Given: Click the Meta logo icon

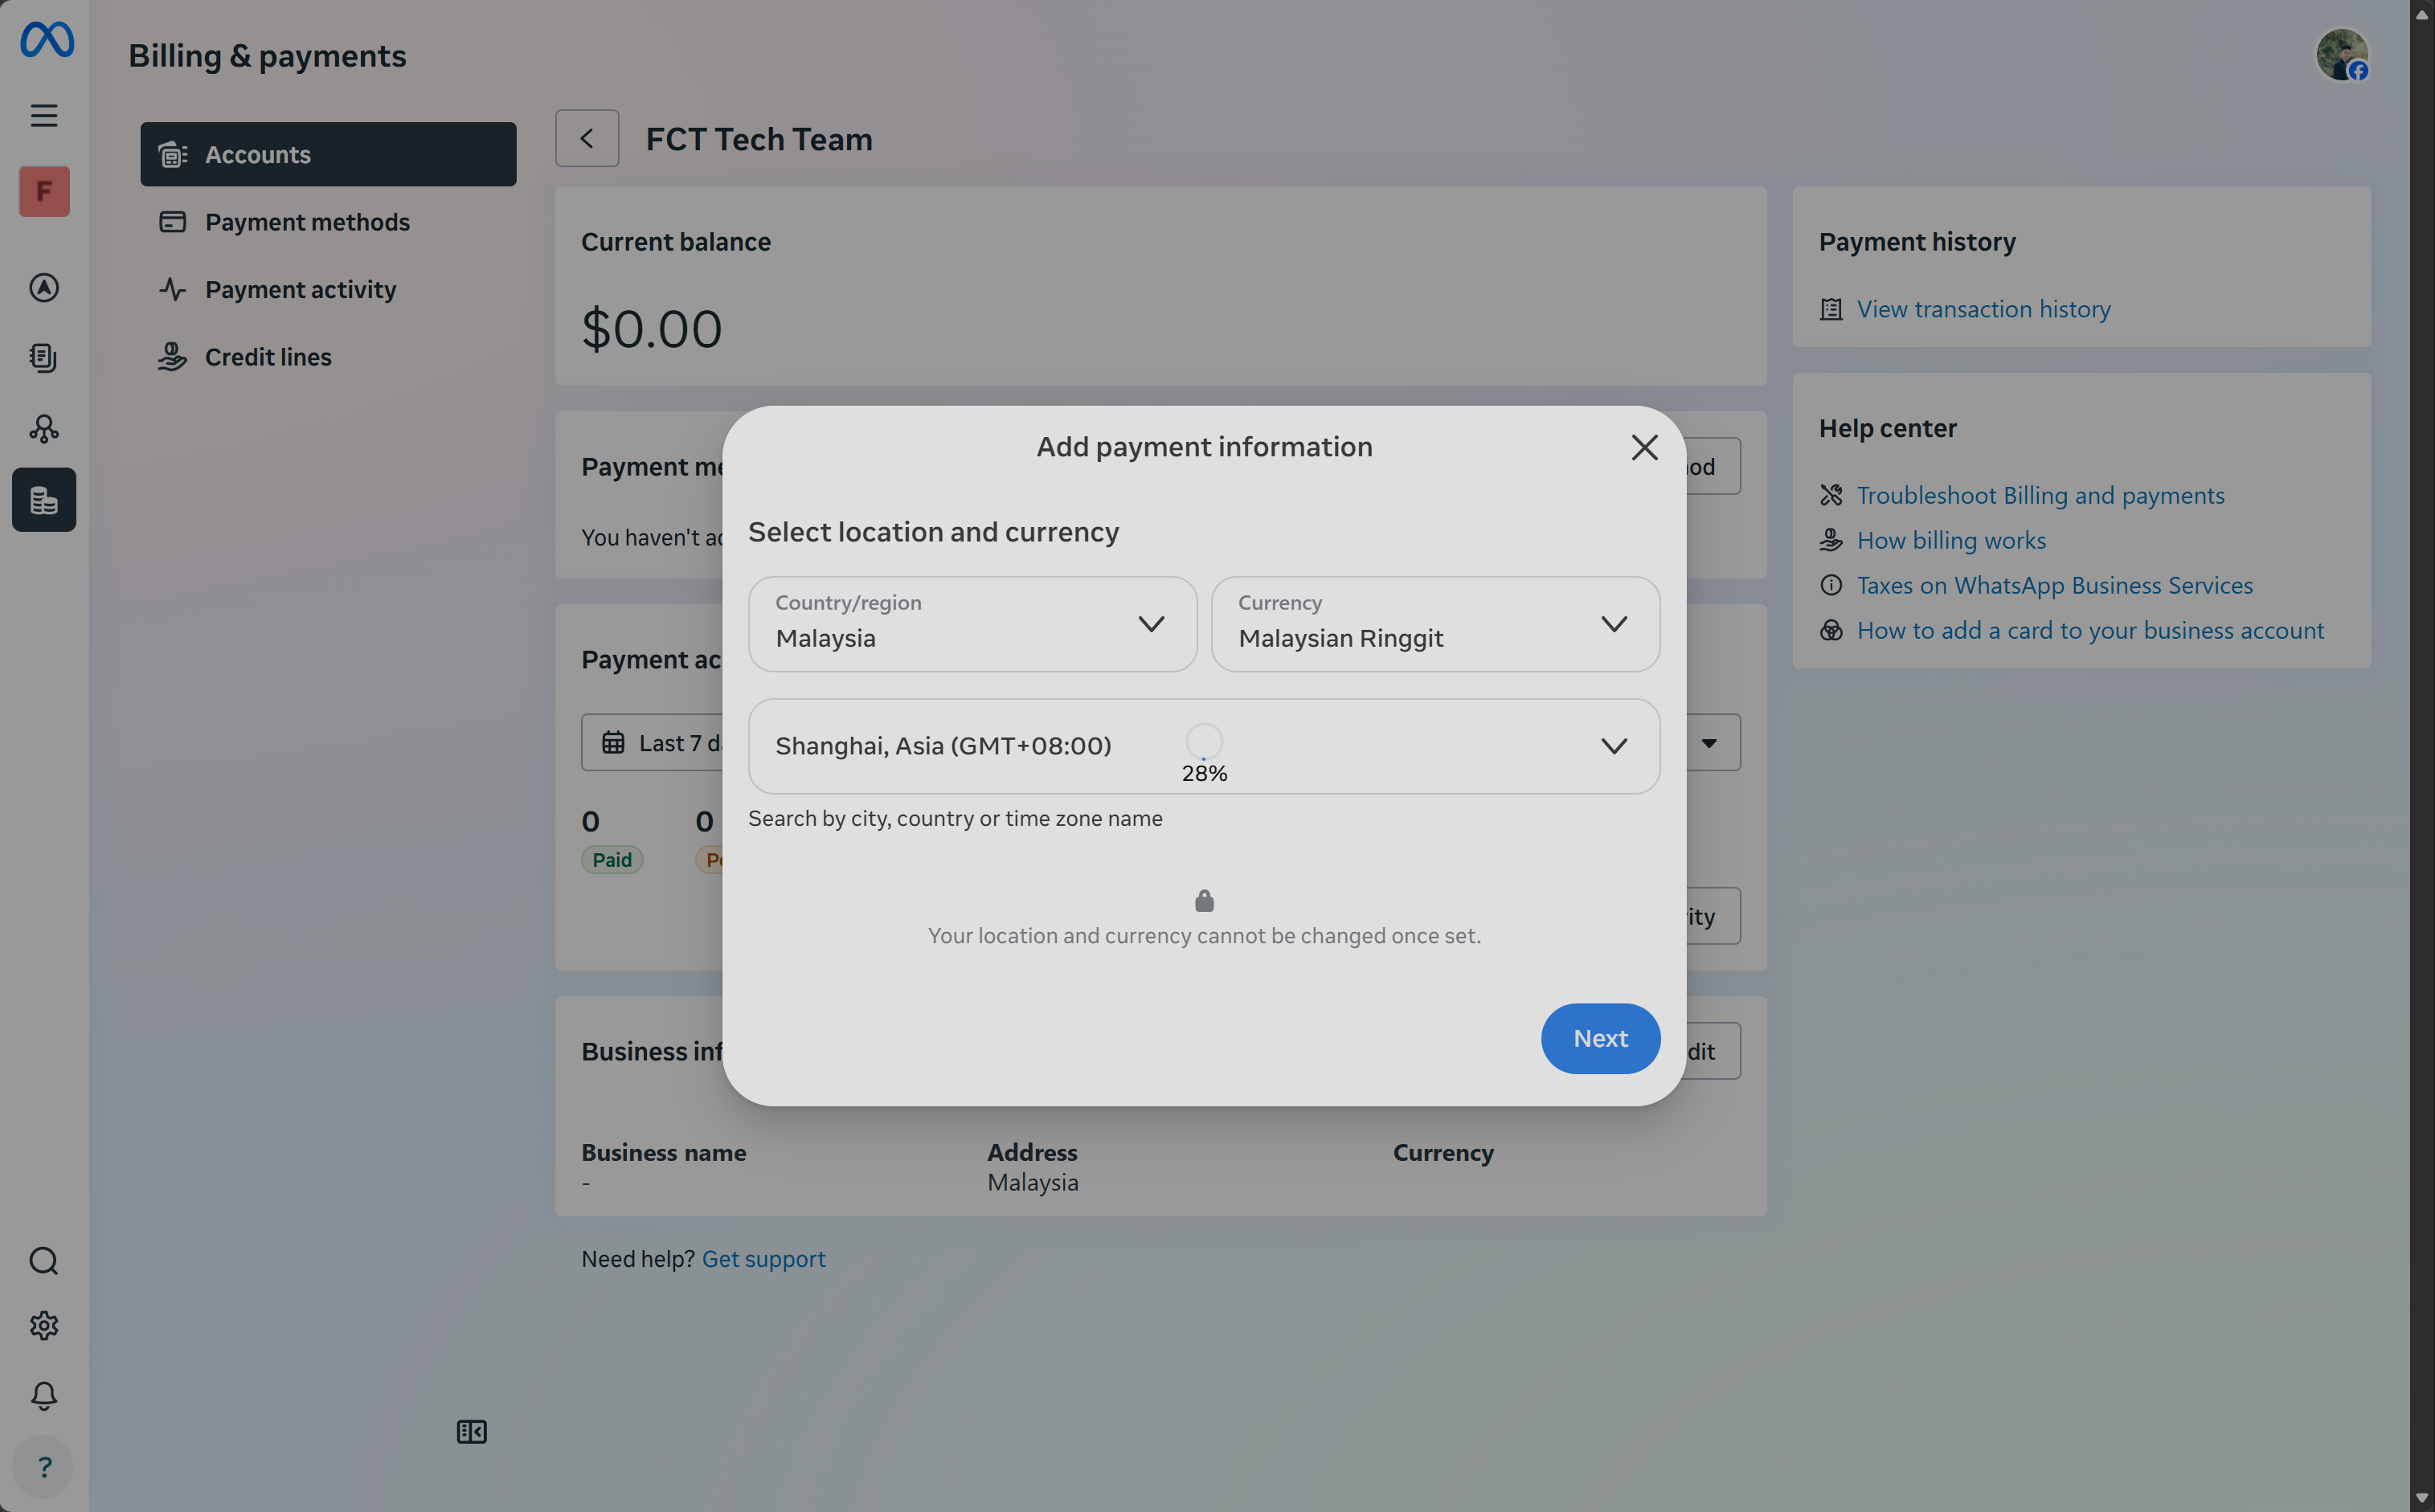Looking at the screenshot, I should tap(46, 40).
